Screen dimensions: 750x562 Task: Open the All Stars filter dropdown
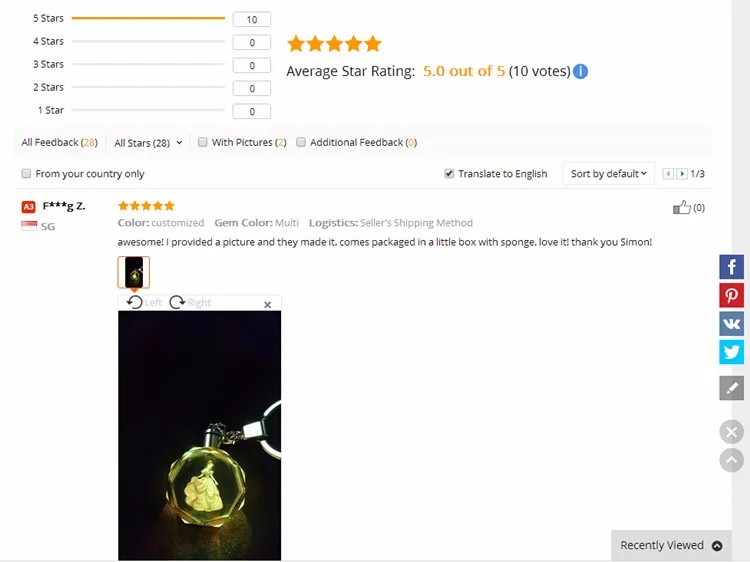(x=148, y=143)
